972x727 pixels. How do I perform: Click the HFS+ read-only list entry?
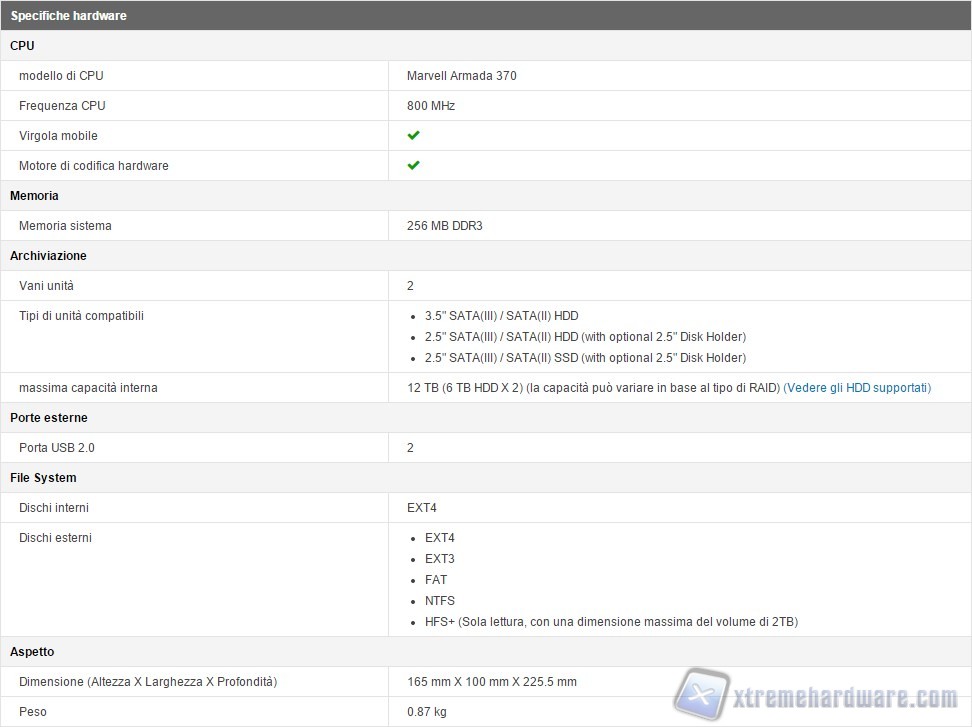click(x=610, y=622)
